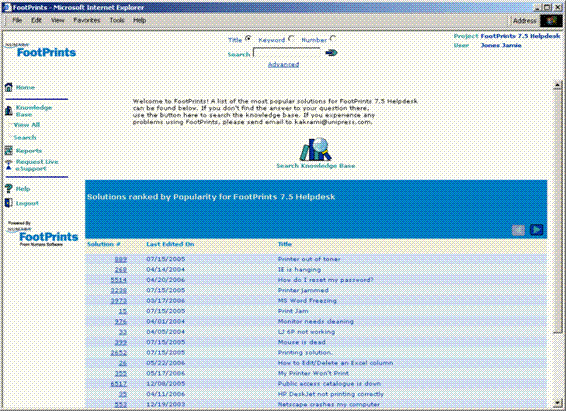
Task: Click project name 'FootPrints 7.5 Helpdesk' at top right
Action: click(x=520, y=36)
